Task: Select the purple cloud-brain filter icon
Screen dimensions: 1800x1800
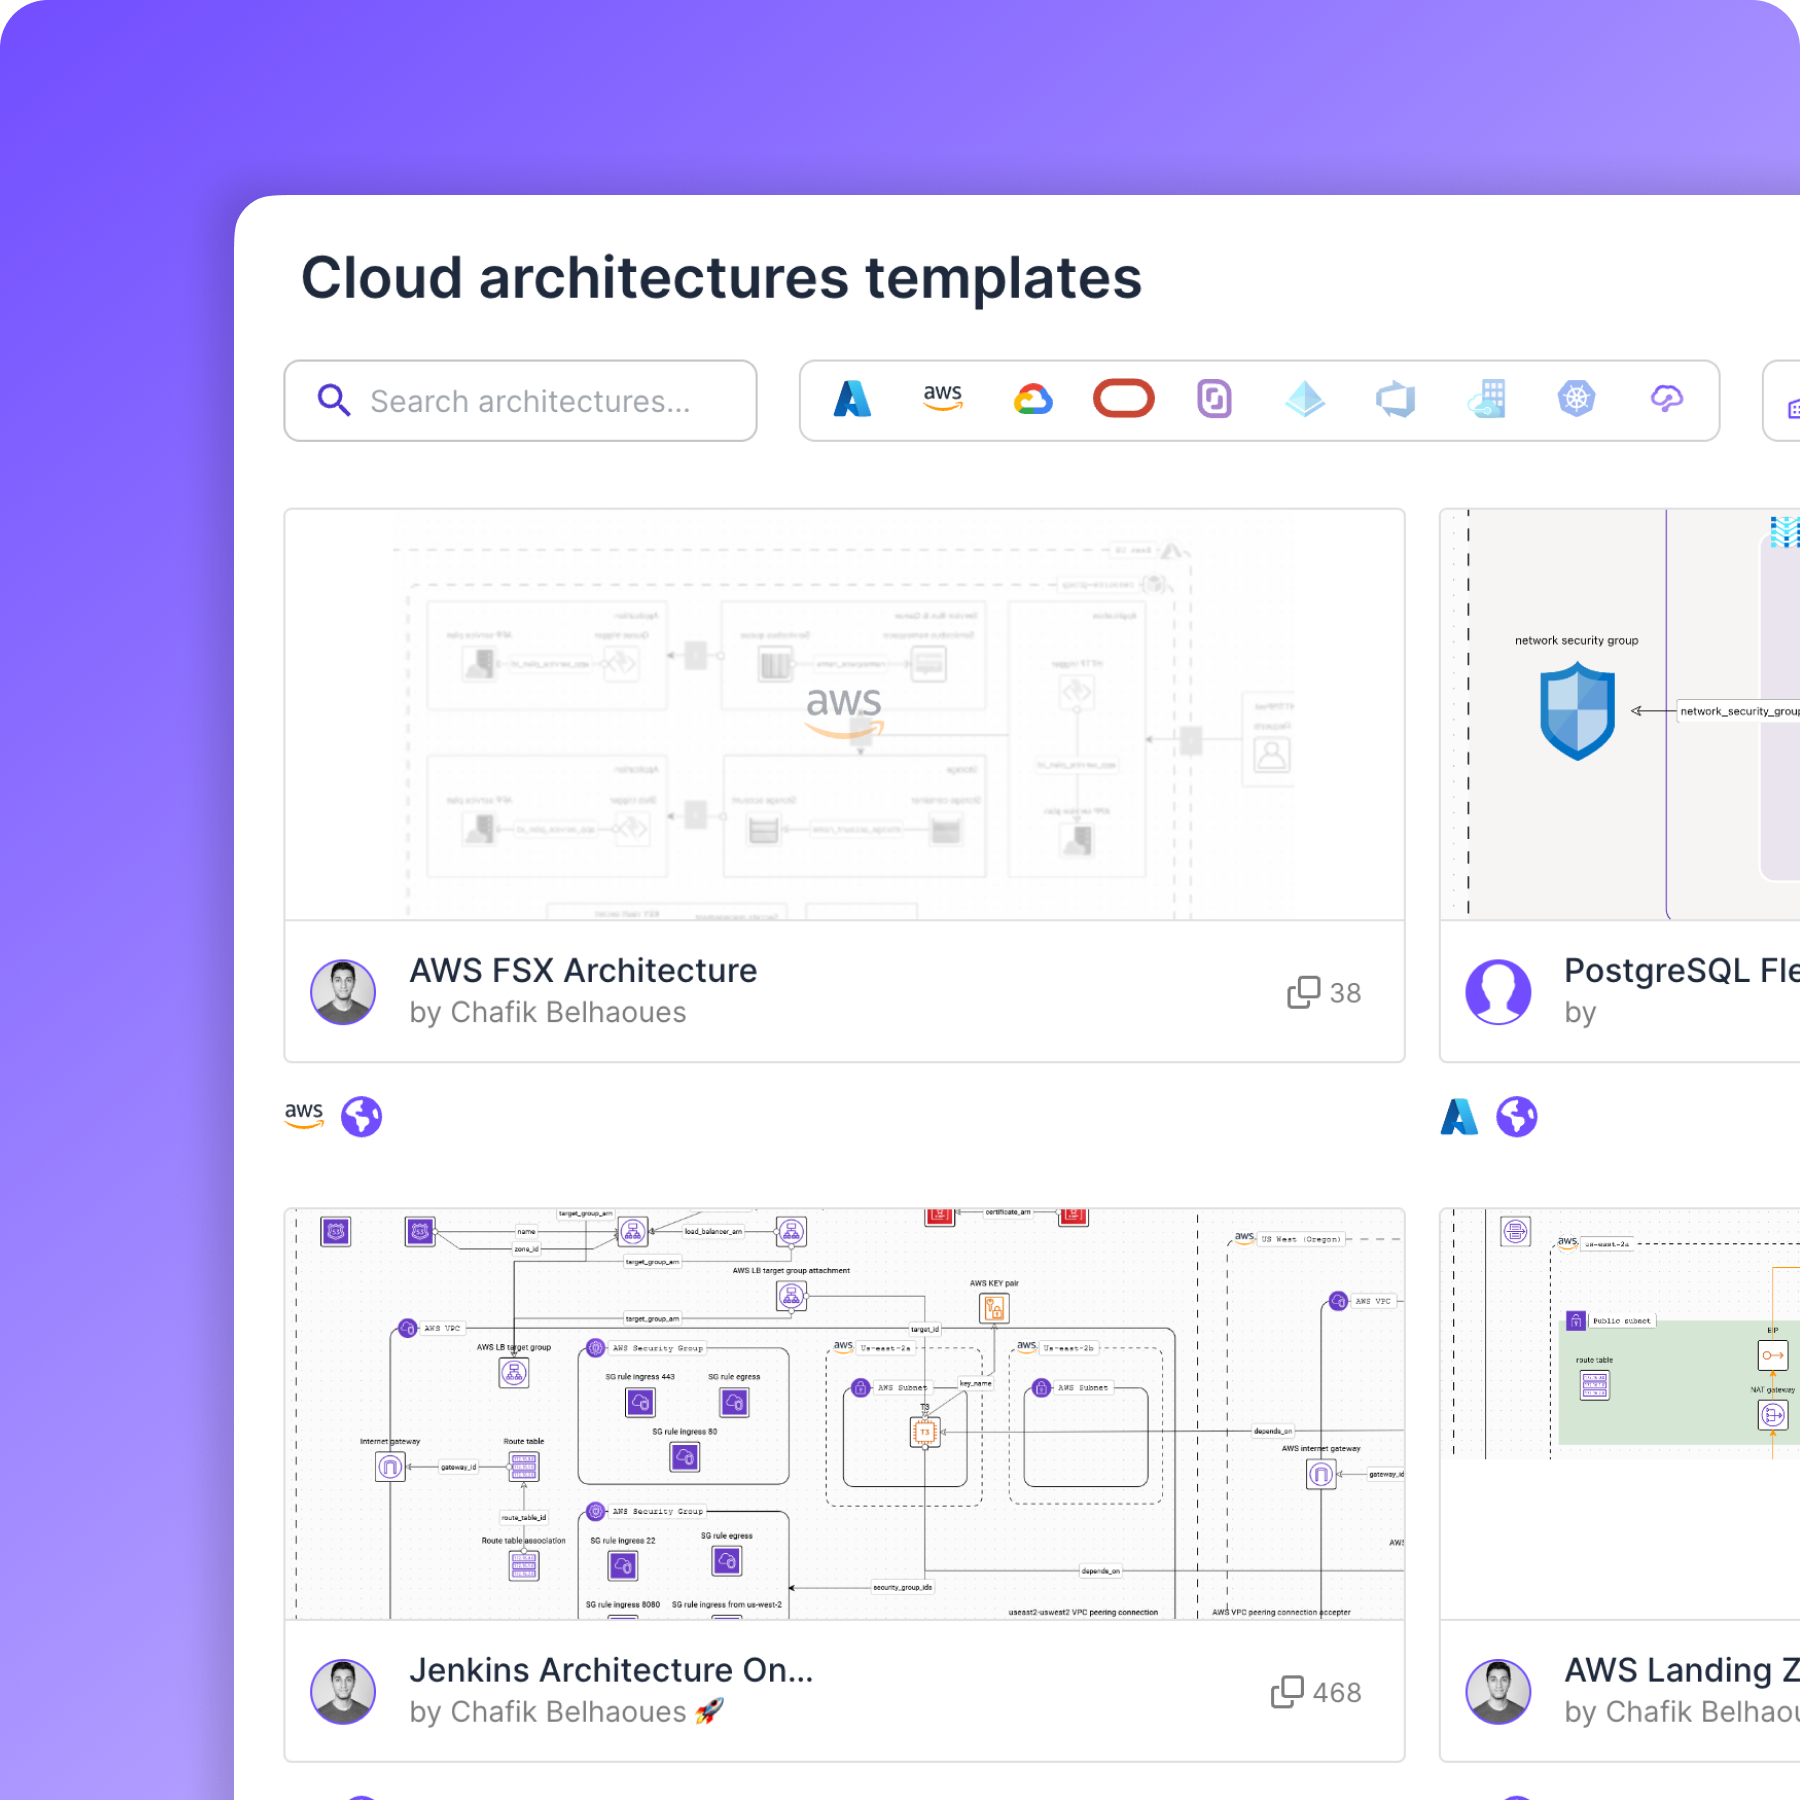Action: [x=1667, y=399]
